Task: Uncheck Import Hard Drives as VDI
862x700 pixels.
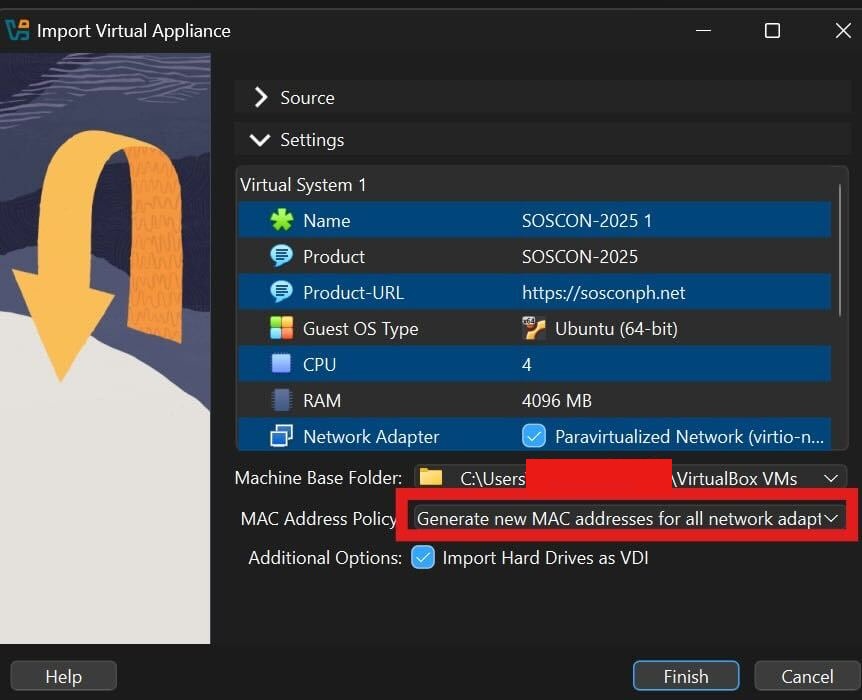Action: coord(423,558)
